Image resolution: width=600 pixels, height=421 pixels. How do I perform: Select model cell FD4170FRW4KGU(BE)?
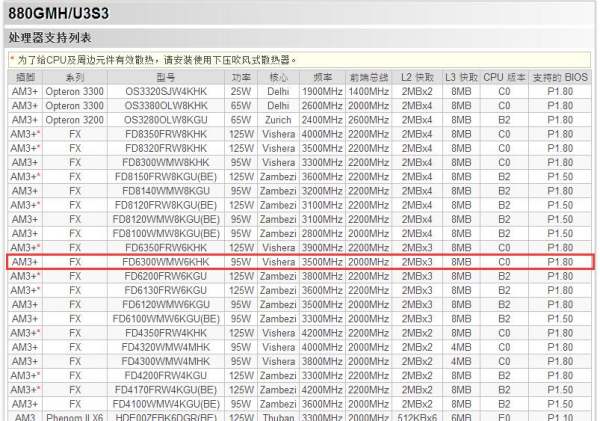tap(166, 390)
